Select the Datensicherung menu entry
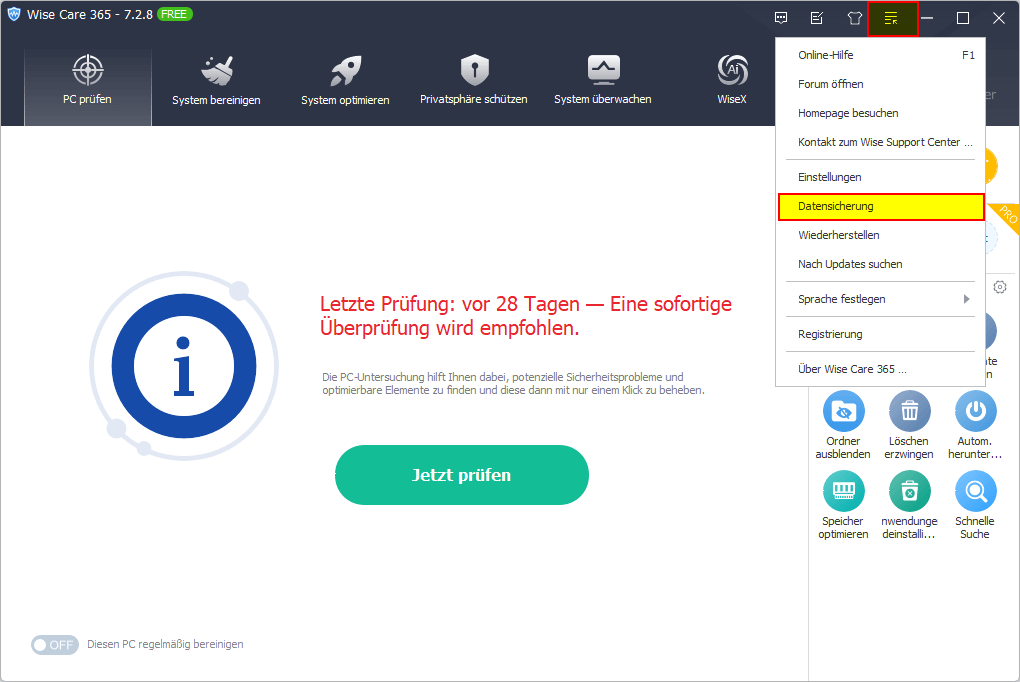 (881, 206)
